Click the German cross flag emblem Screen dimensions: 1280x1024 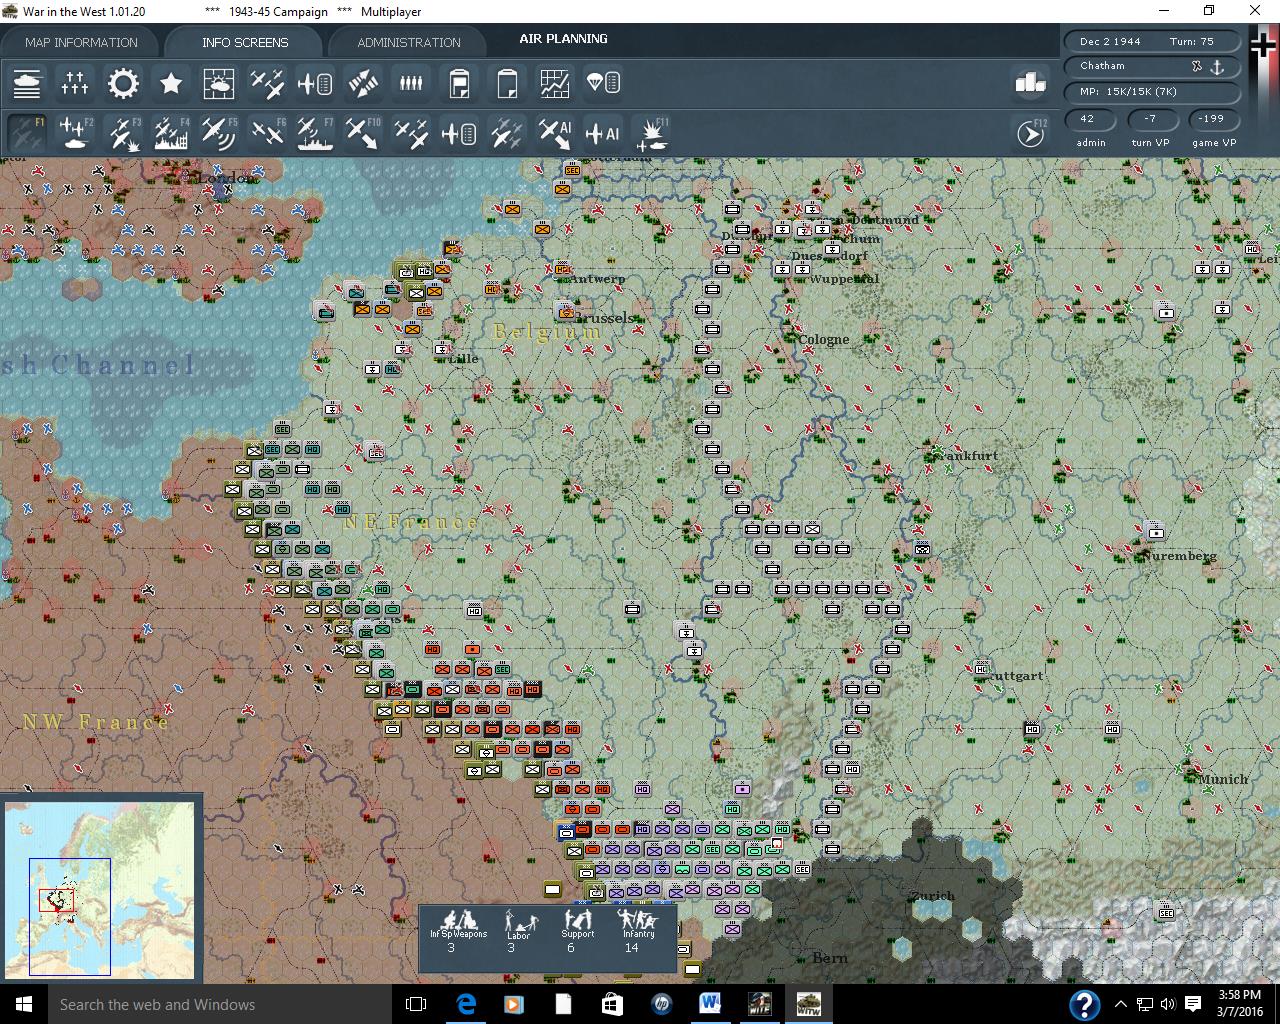(x=1264, y=45)
